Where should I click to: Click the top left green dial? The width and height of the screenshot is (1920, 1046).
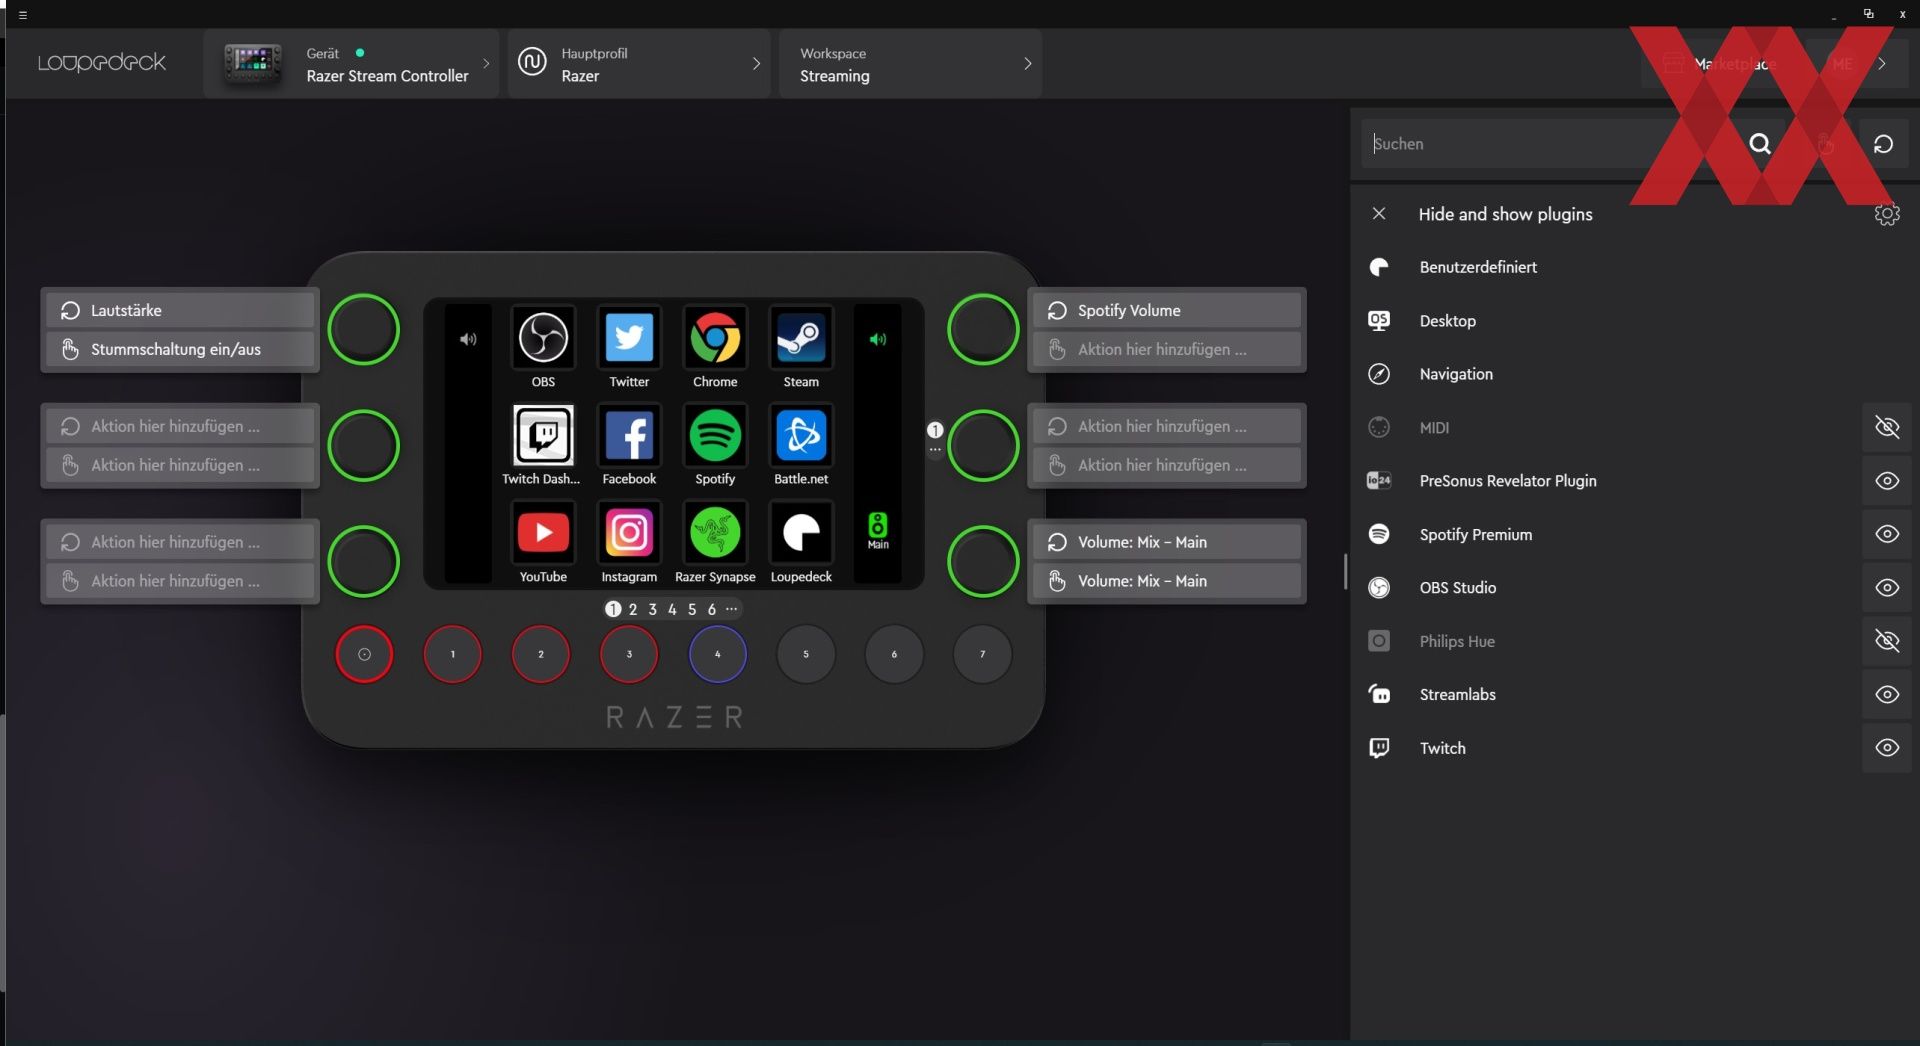pos(364,329)
